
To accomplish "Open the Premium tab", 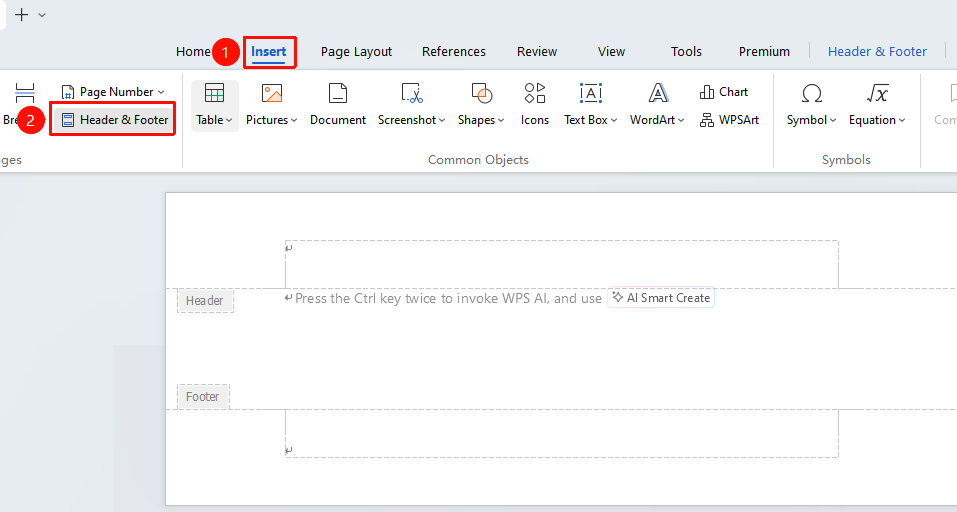I will 764,52.
